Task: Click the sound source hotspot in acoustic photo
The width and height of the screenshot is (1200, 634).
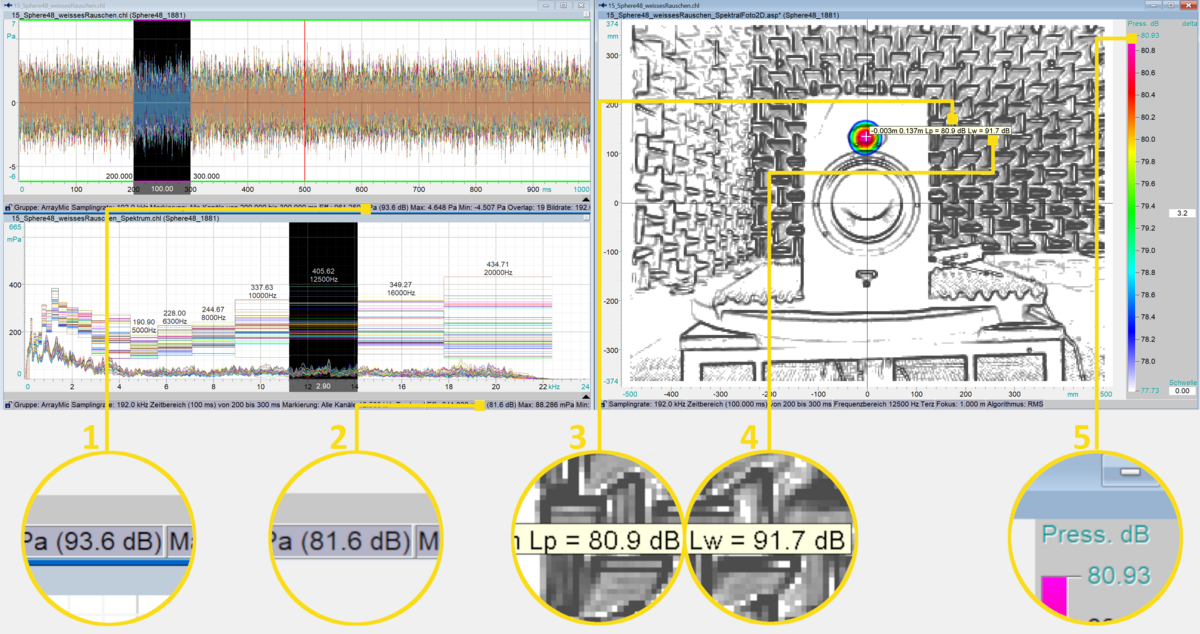Action: tap(861, 137)
